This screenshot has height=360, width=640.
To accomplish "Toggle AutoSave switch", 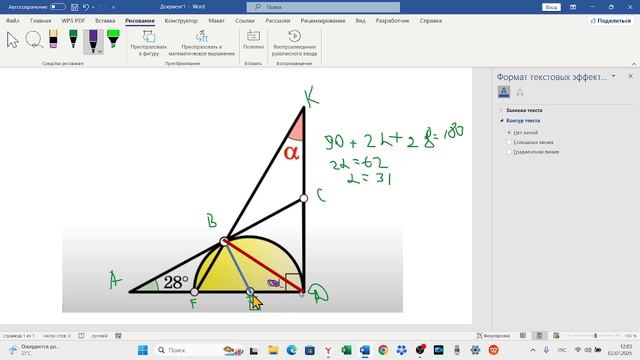I will point(58,7).
